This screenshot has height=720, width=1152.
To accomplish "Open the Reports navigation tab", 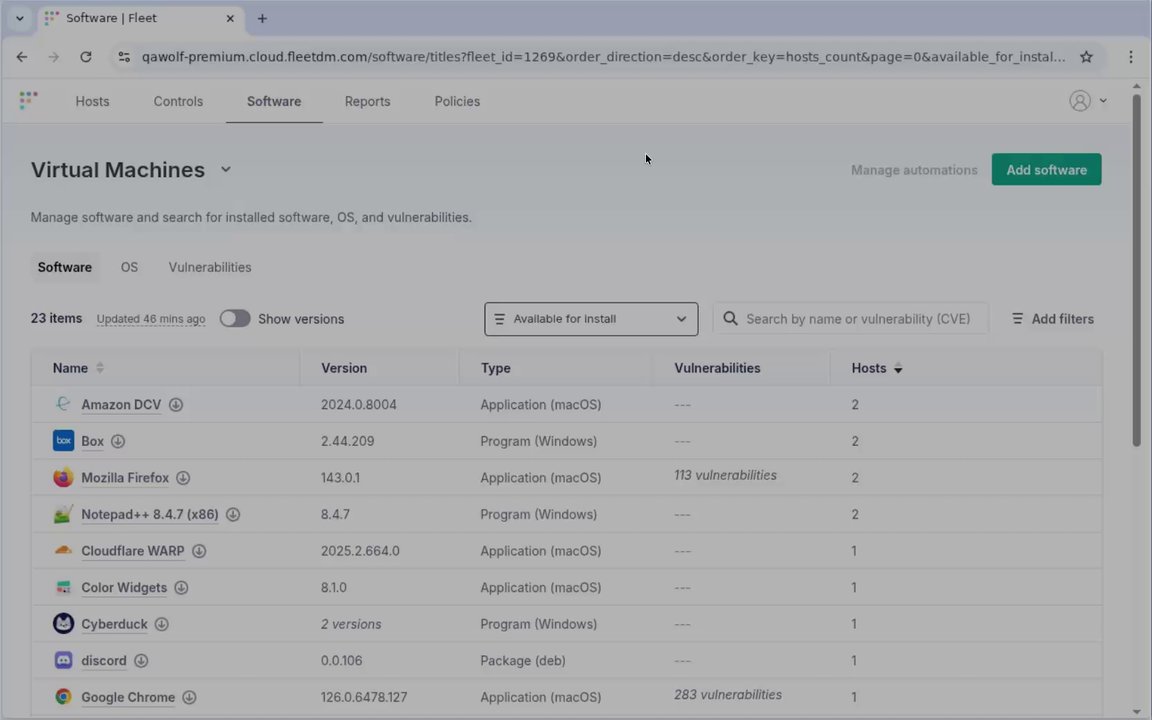I will [x=367, y=101].
